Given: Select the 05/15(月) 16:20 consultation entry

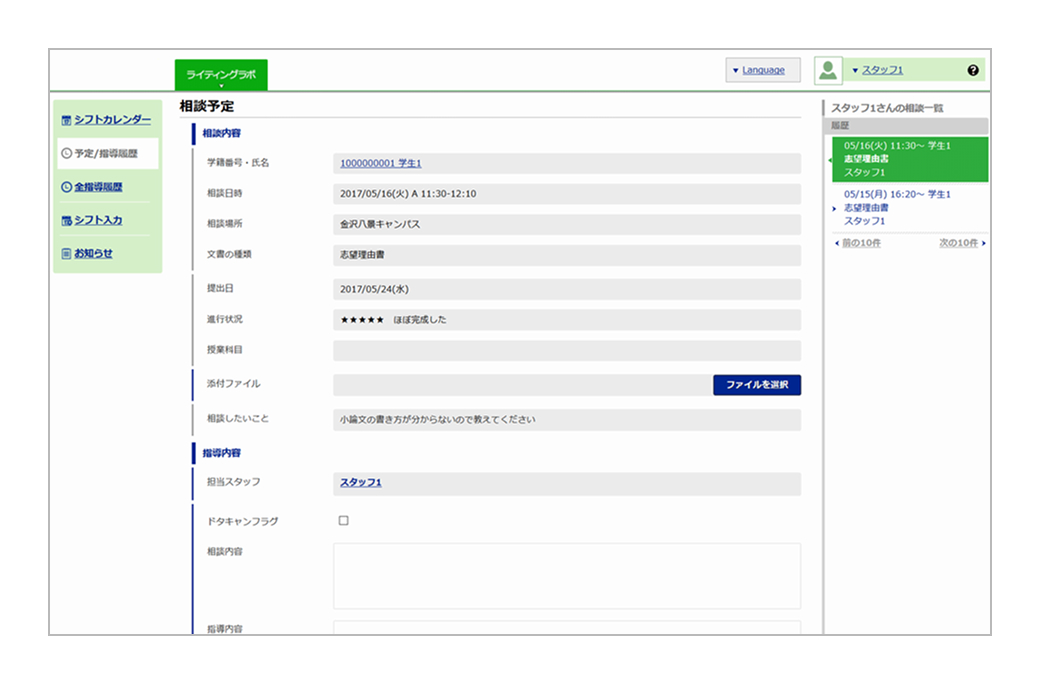Looking at the screenshot, I should tap(896, 207).
